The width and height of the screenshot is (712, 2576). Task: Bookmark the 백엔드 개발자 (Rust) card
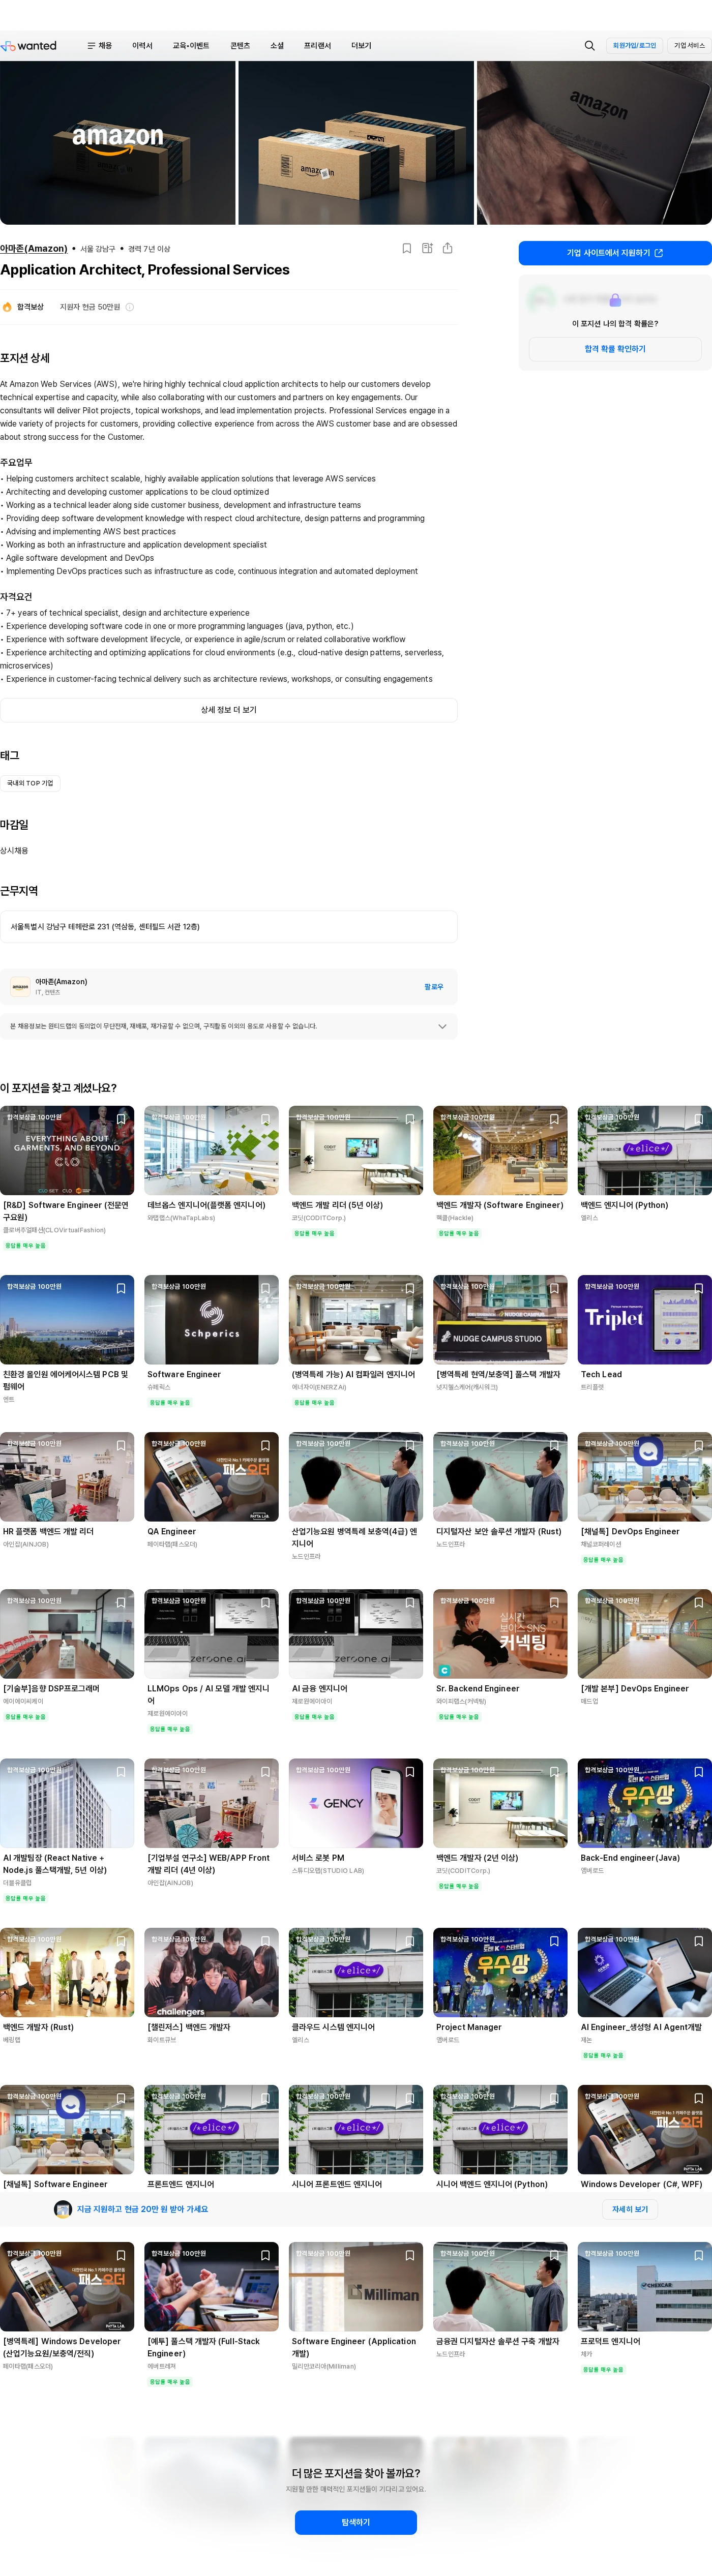tap(121, 1942)
